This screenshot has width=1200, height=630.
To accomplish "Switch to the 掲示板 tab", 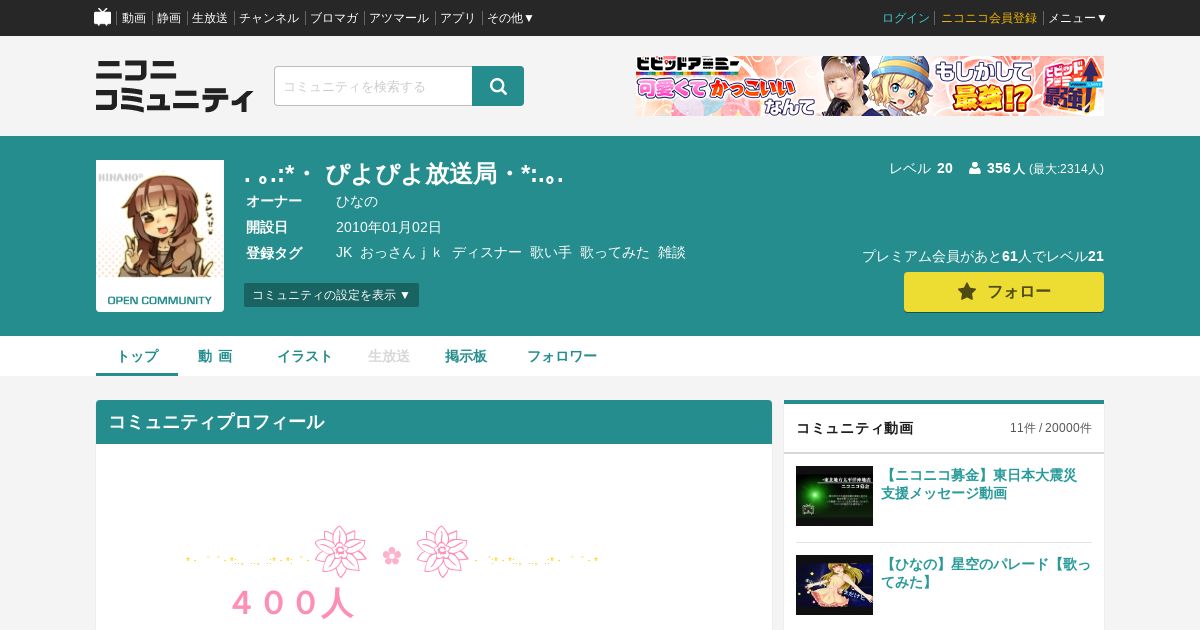I will coord(466,356).
